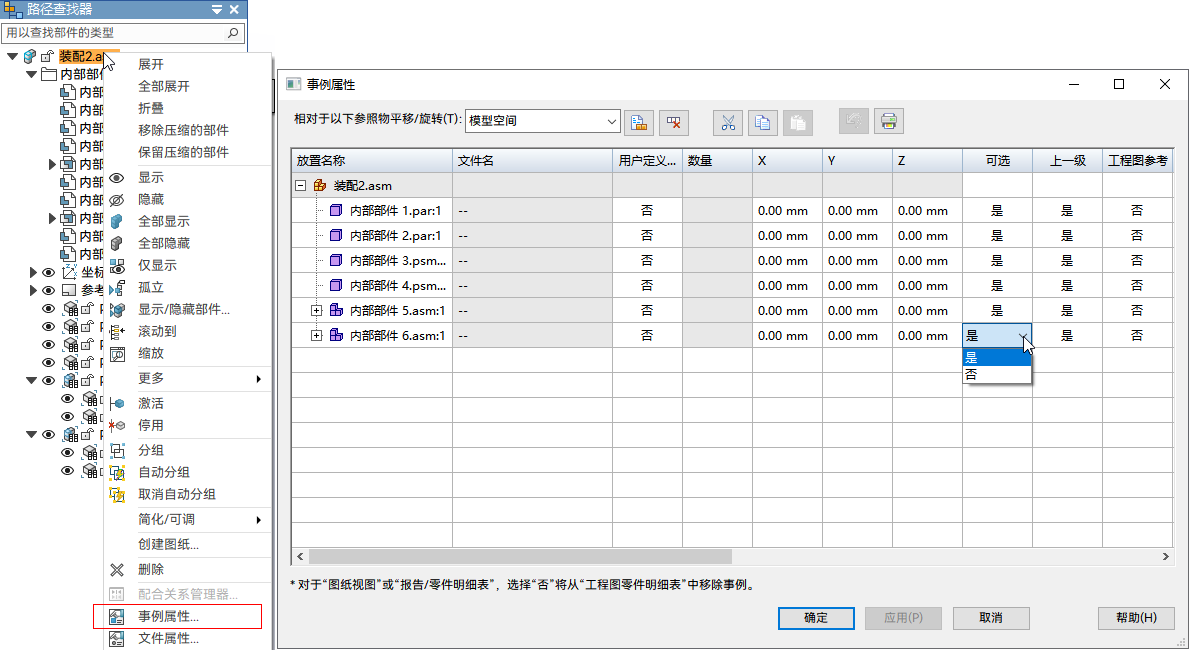Image resolution: width=1190 pixels, height=650 pixels.
Task: Collapse 装配2.asm in the properties table
Action: click(301, 185)
